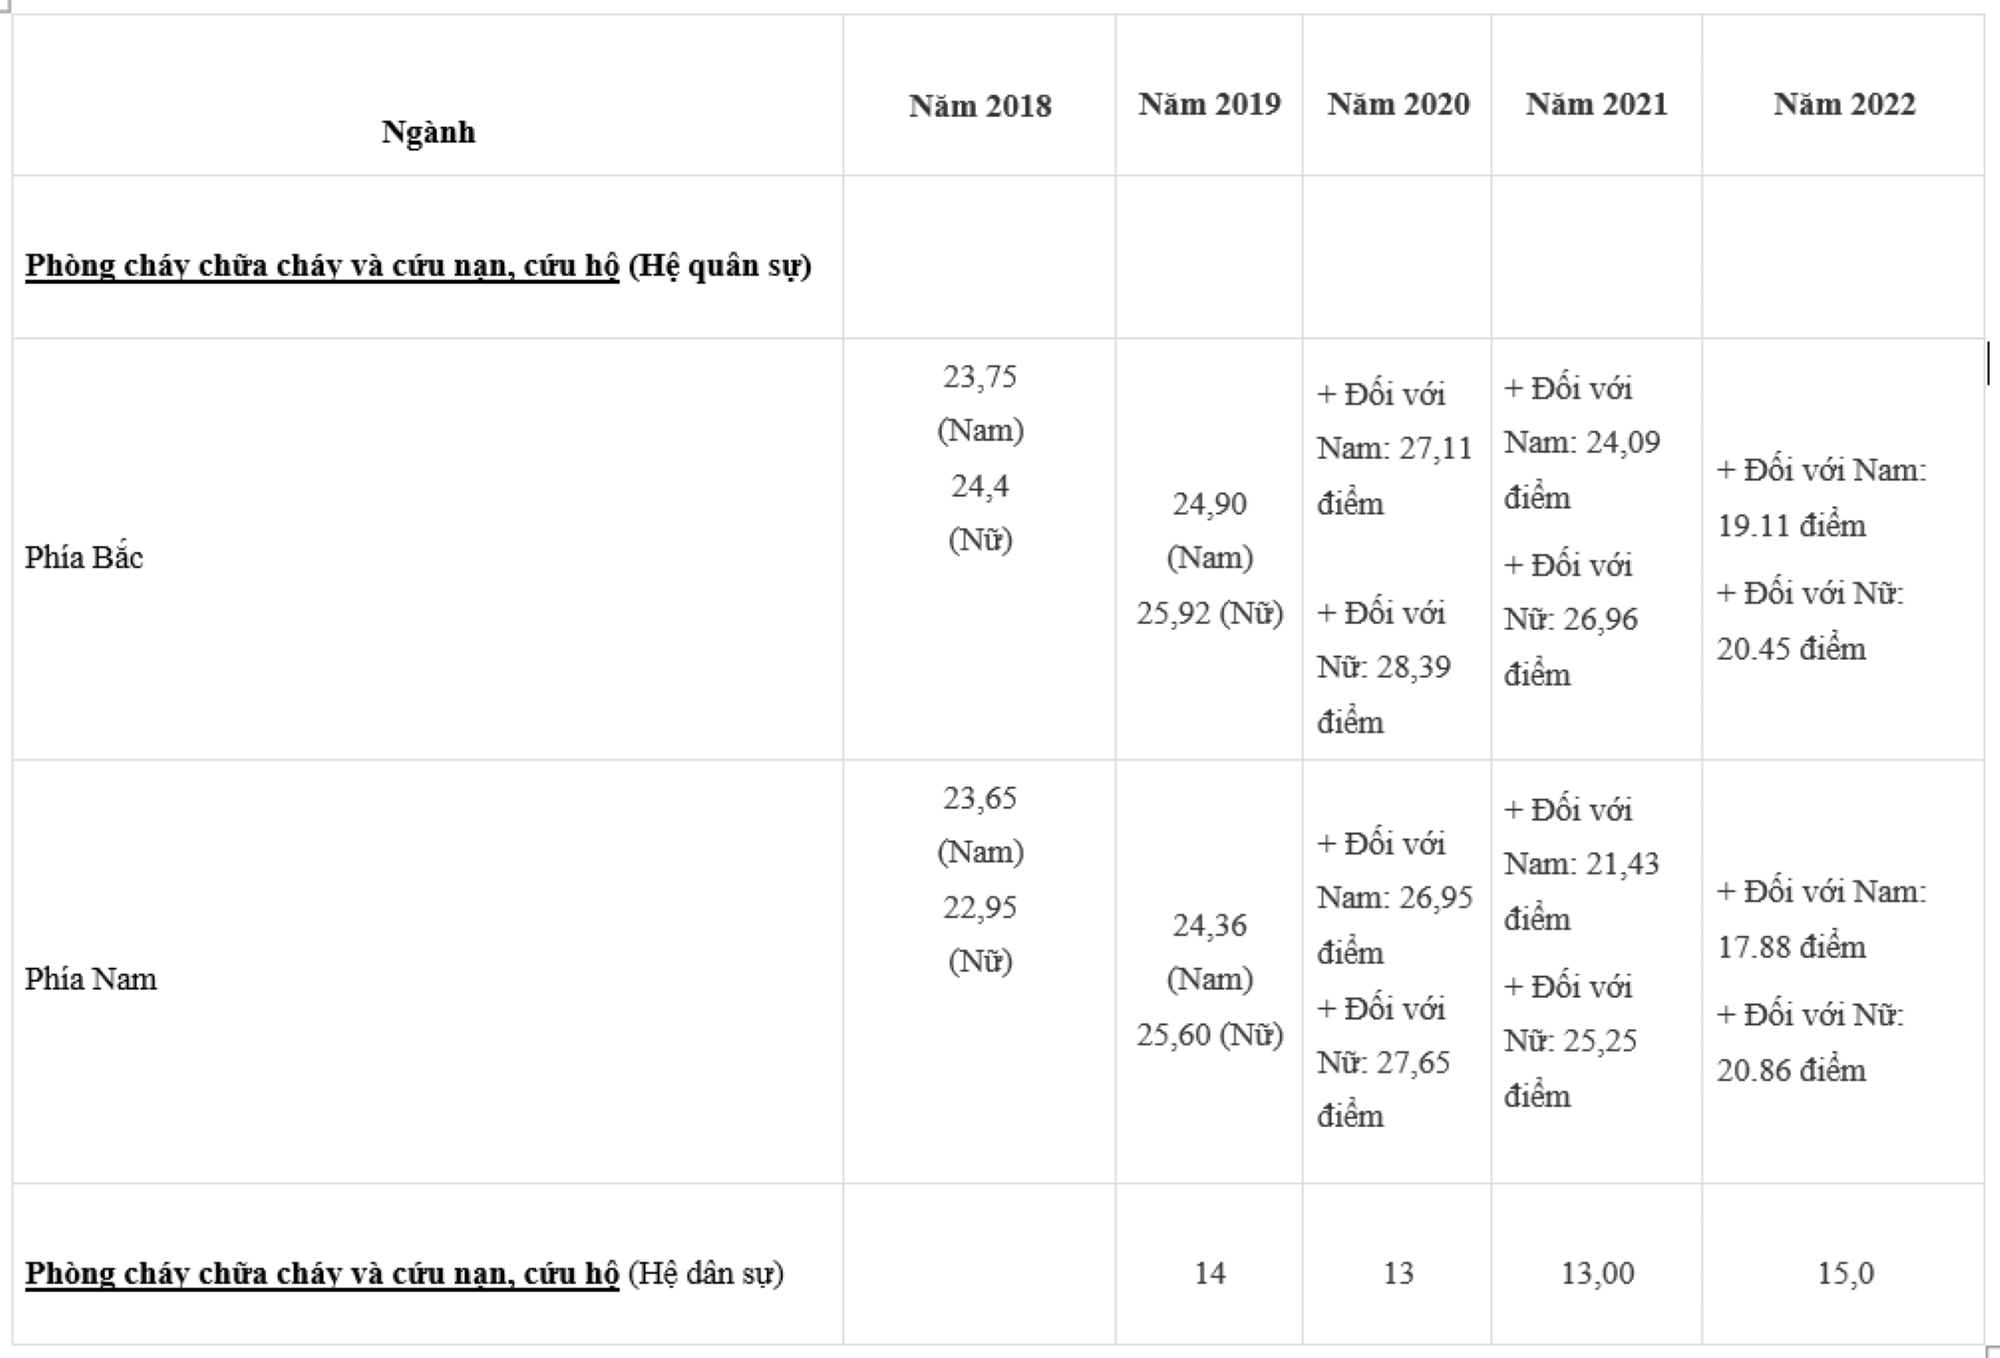Click the cell with Nam: 19.11 điểm
This screenshot has width=2000, height=1358.
pyautogui.click(x=1822, y=497)
